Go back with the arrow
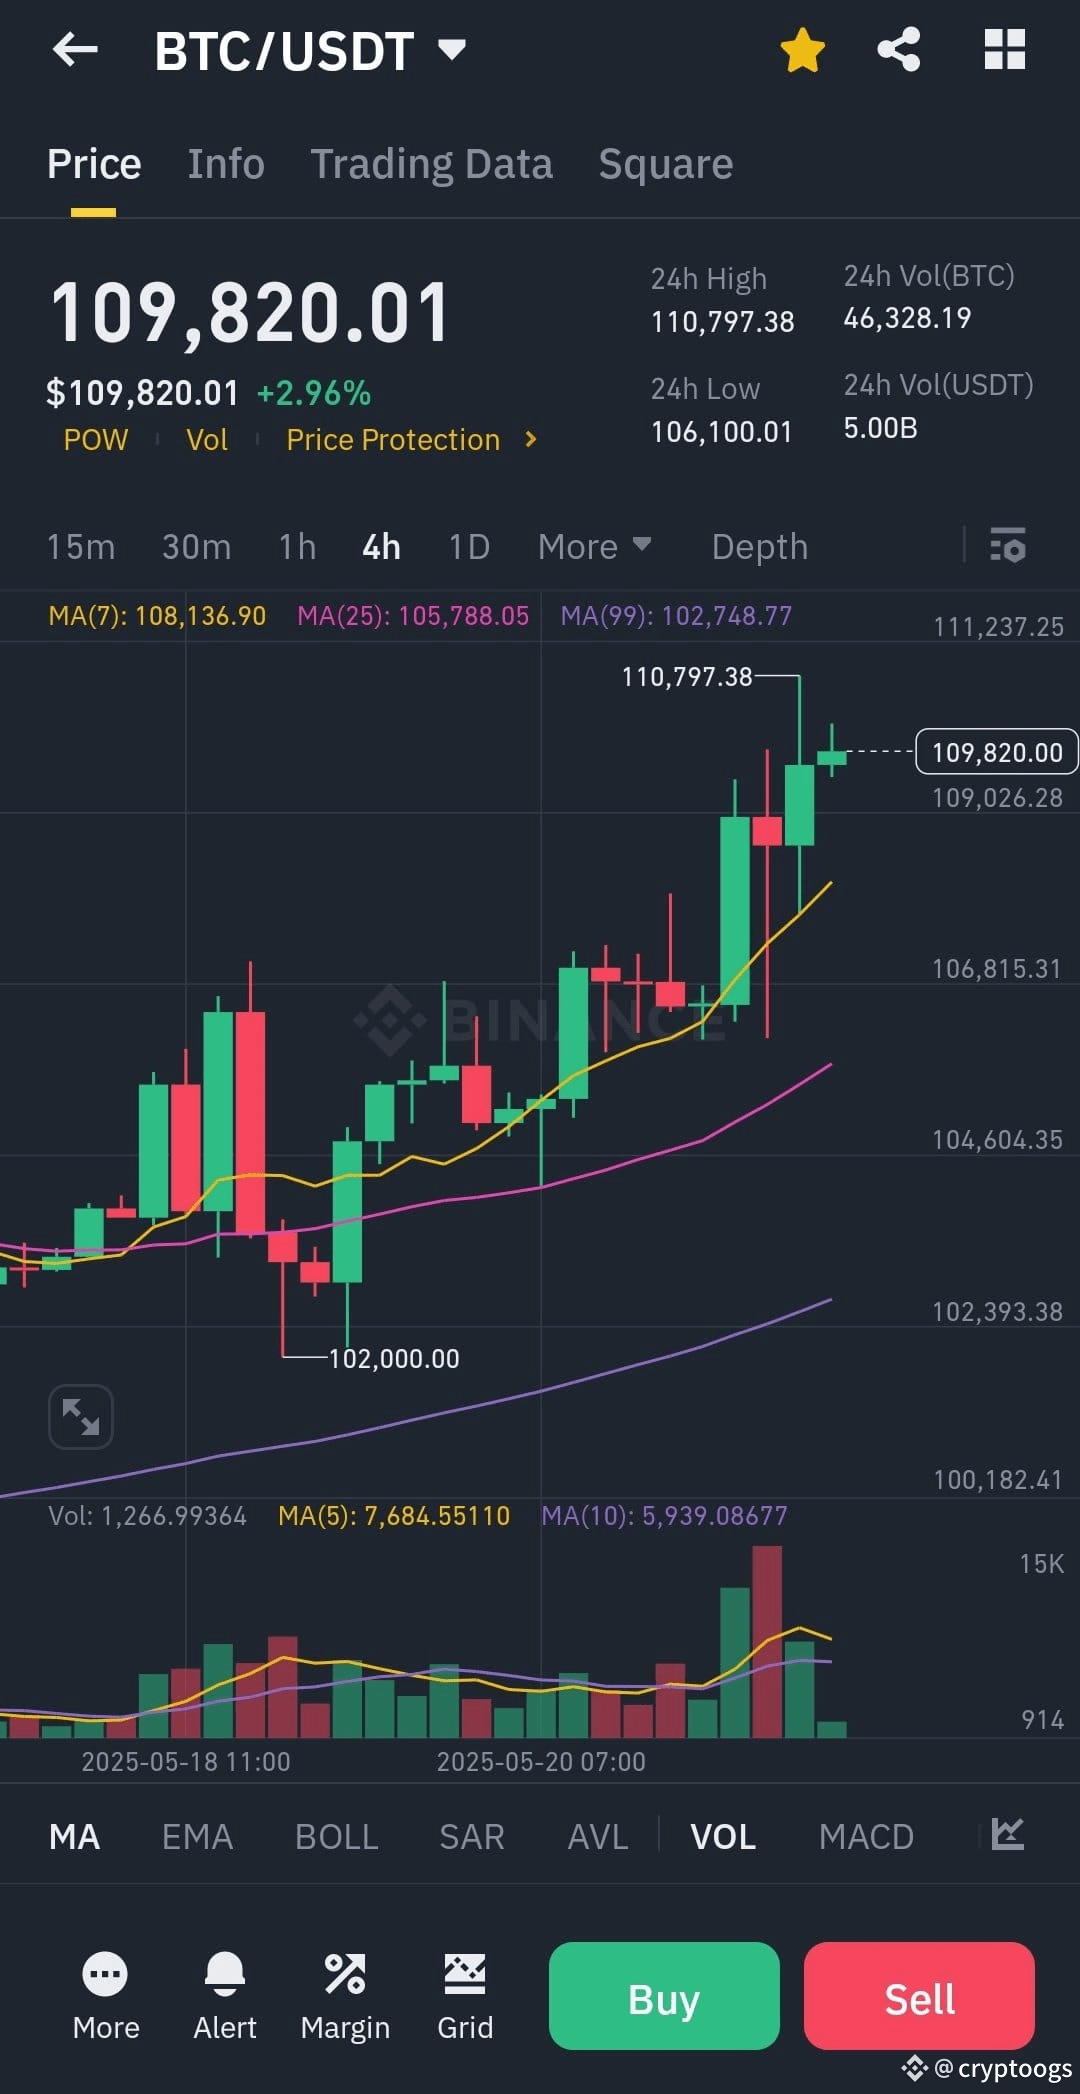The height and width of the screenshot is (2094, 1080). click(x=73, y=49)
